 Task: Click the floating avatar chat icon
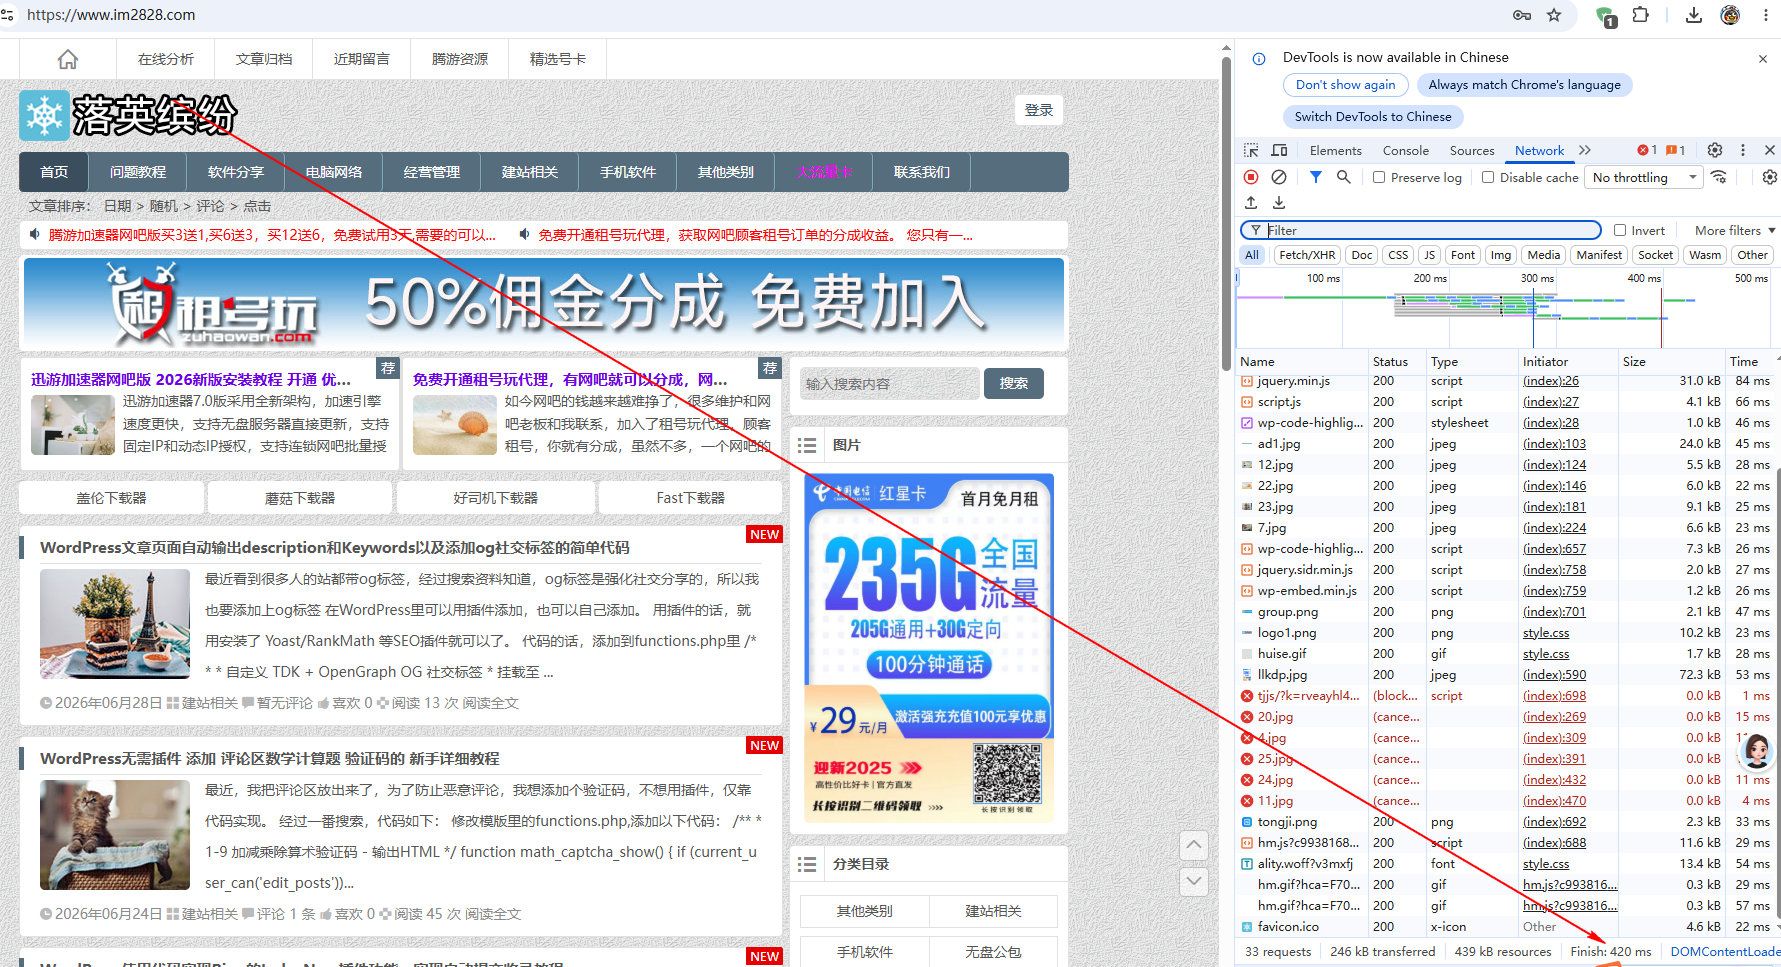1756,751
